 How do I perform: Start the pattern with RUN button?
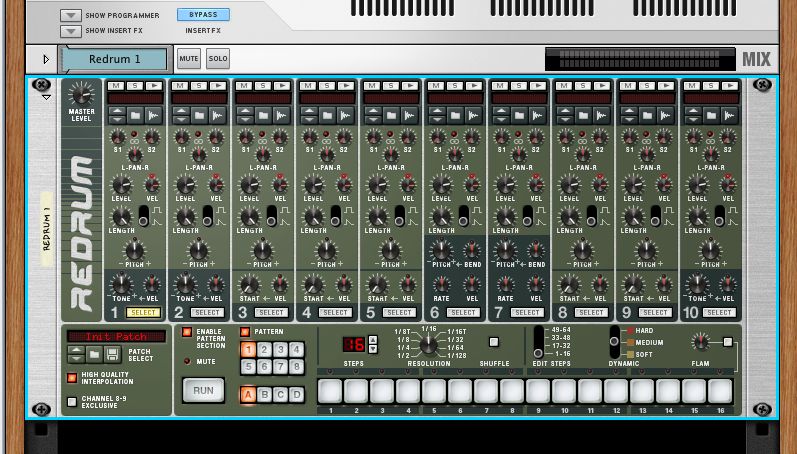203,390
